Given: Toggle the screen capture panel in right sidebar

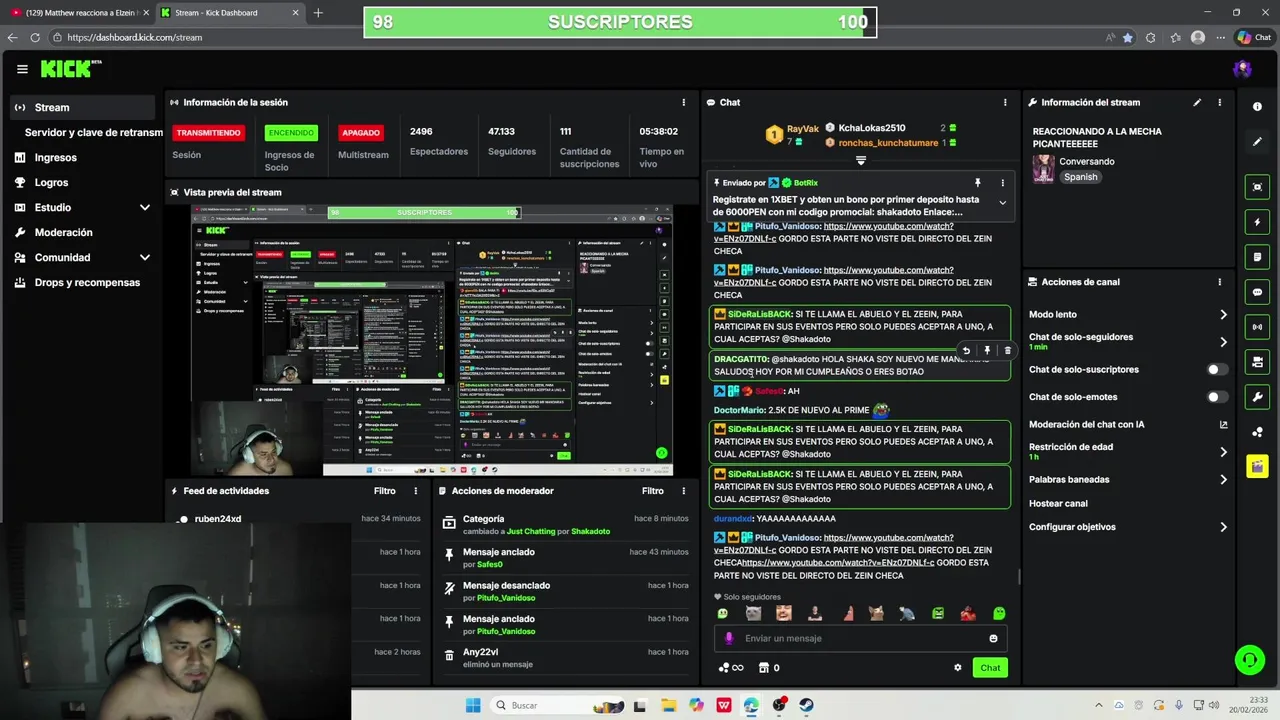Looking at the screenshot, I should tap(1257, 187).
